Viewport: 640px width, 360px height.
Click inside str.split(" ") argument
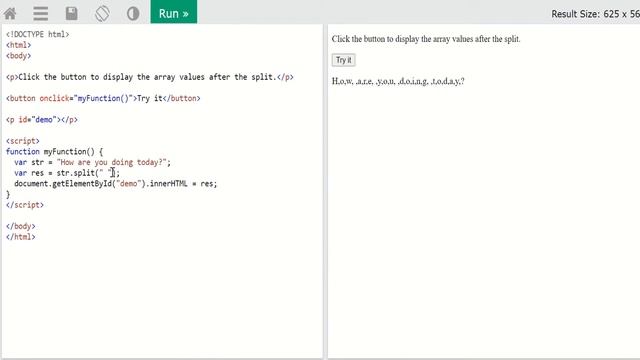[105, 173]
